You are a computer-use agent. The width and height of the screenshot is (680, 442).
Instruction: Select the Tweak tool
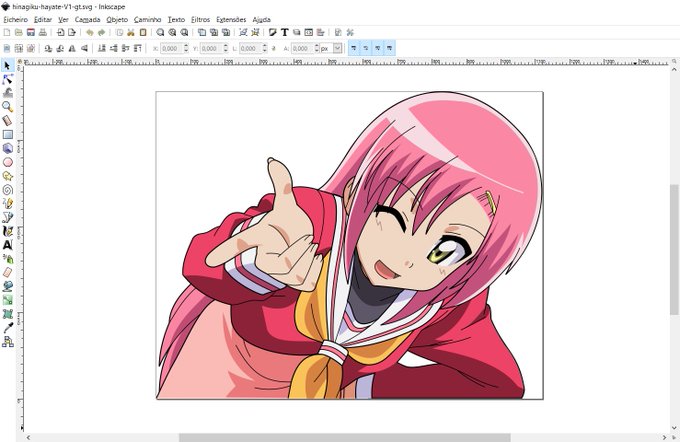(x=7, y=93)
